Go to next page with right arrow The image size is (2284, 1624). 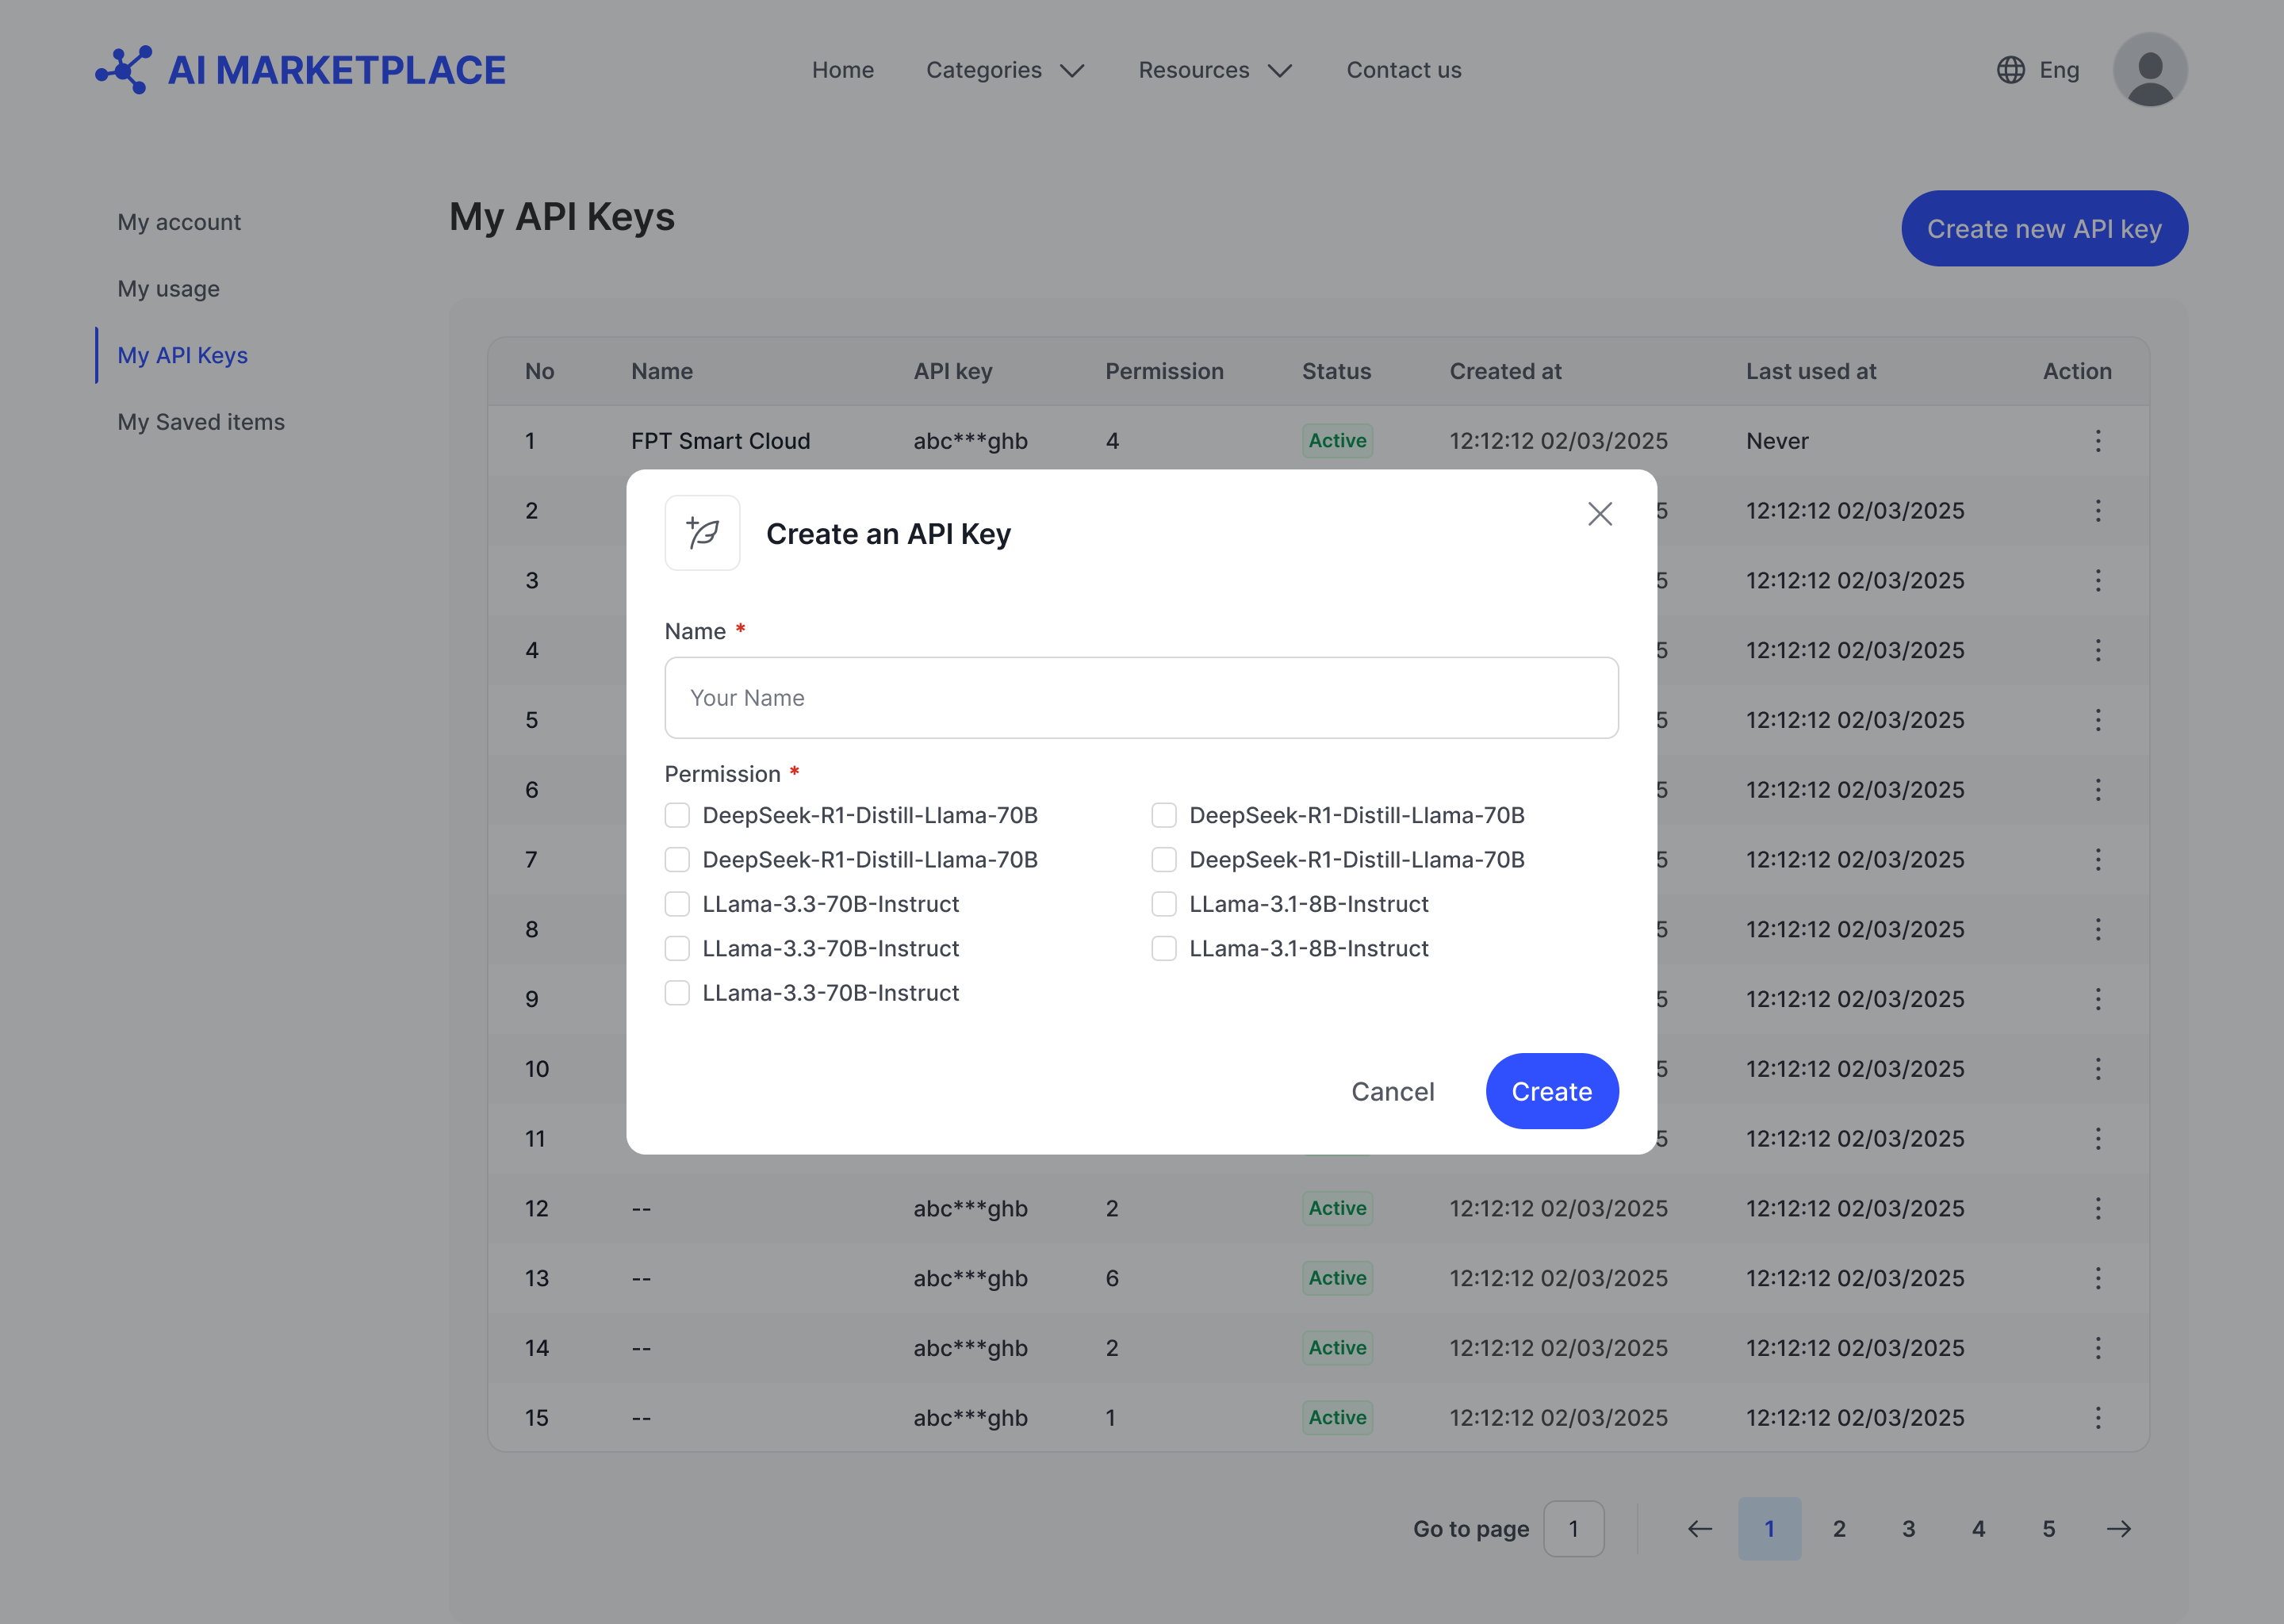click(x=2119, y=1529)
